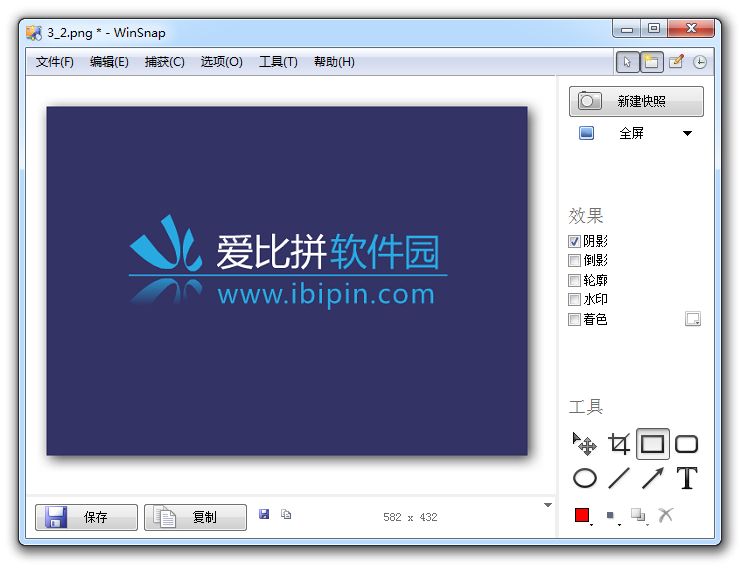The height and width of the screenshot is (569, 740).
Task: Select the Ellipse tool
Action: [x=585, y=478]
